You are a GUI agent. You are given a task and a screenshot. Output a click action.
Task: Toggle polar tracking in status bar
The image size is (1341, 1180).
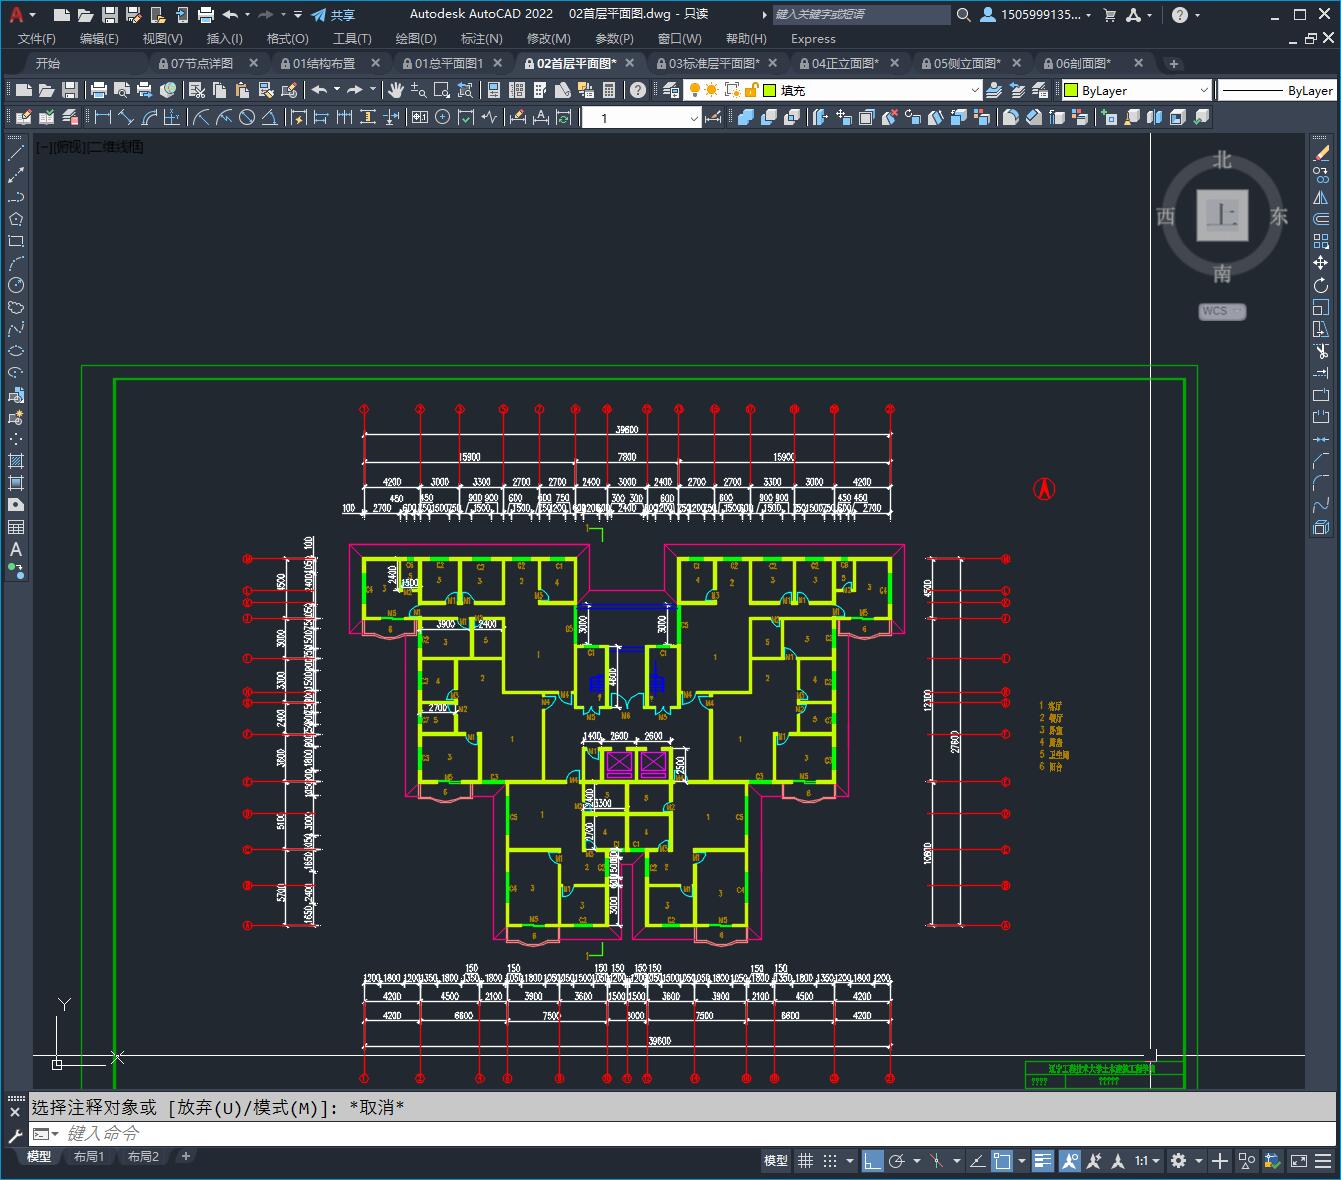pyautogui.click(x=897, y=1161)
